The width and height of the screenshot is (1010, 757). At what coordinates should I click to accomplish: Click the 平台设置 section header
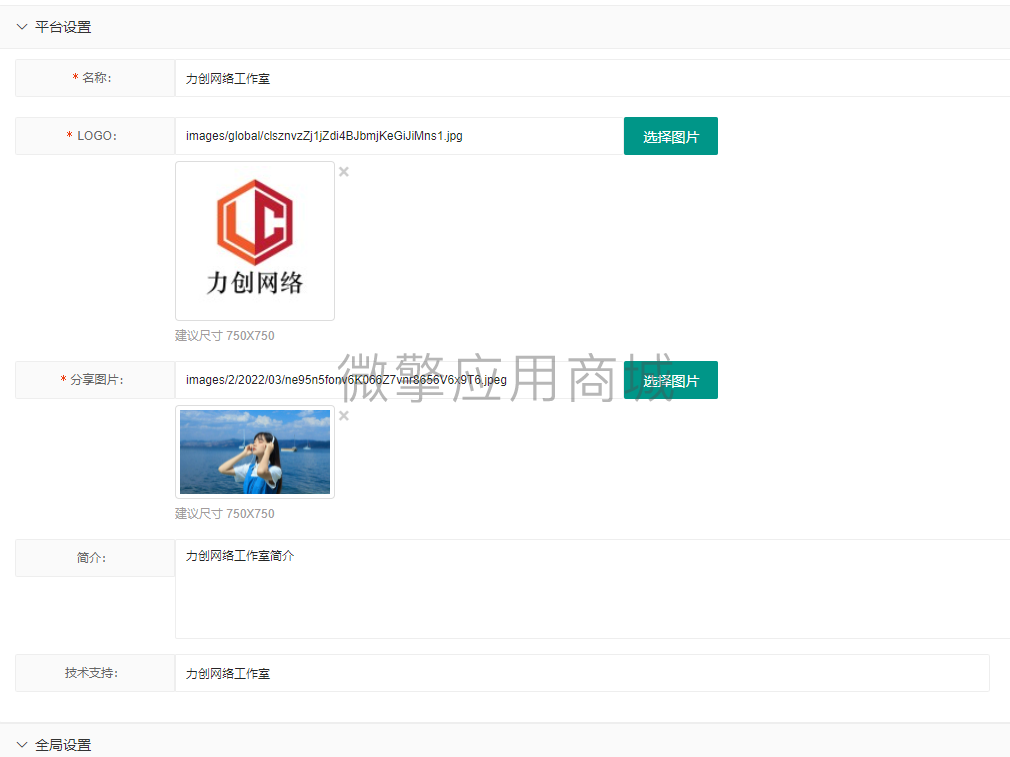point(62,27)
